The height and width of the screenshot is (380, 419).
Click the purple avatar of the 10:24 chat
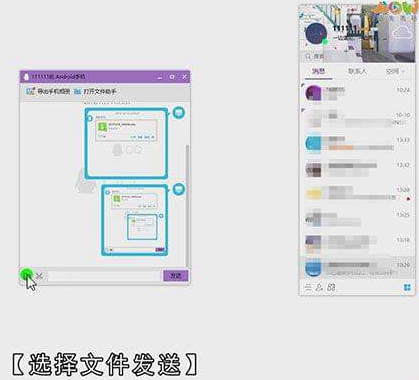(313, 93)
